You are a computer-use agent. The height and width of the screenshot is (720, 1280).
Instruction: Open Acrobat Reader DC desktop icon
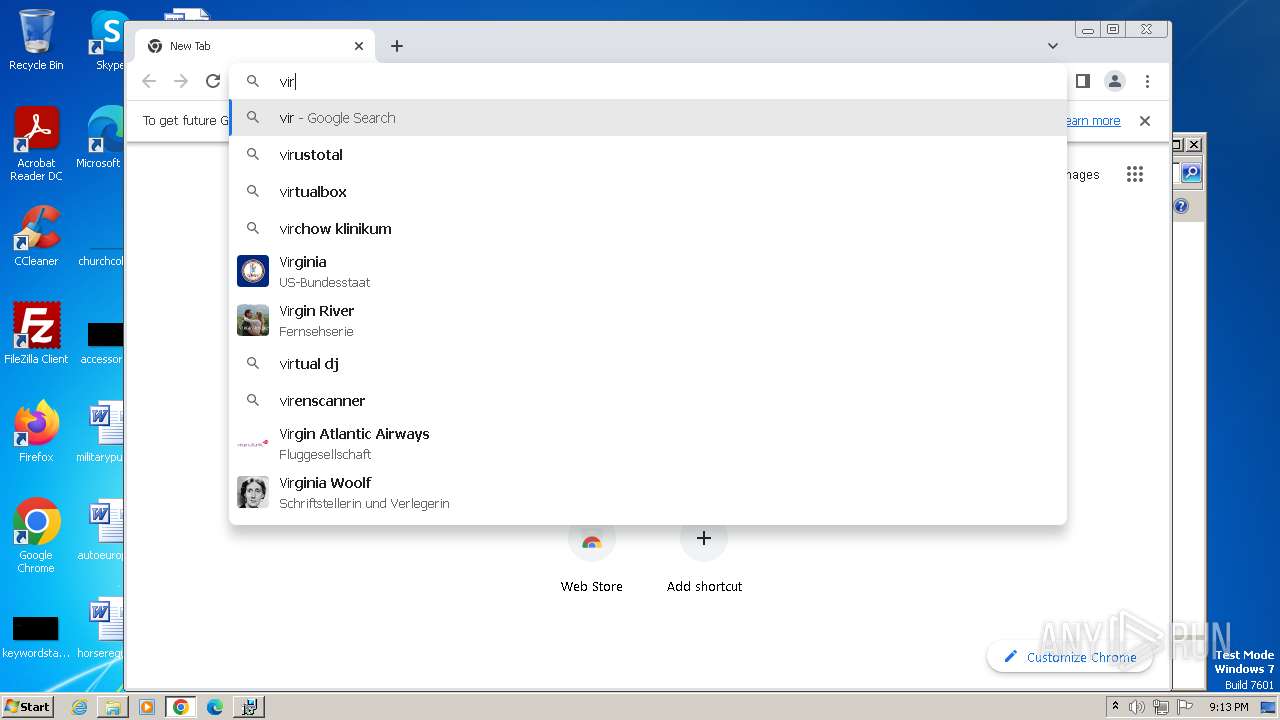[x=36, y=144]
